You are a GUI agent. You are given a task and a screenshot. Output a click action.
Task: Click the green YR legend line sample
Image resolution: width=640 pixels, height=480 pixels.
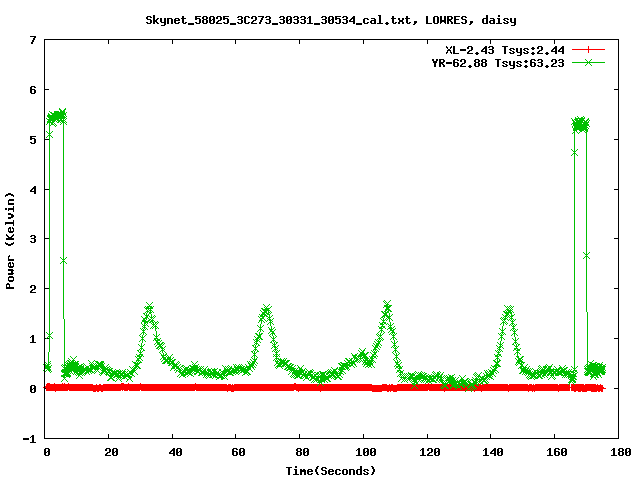click(x=588, y=62)
